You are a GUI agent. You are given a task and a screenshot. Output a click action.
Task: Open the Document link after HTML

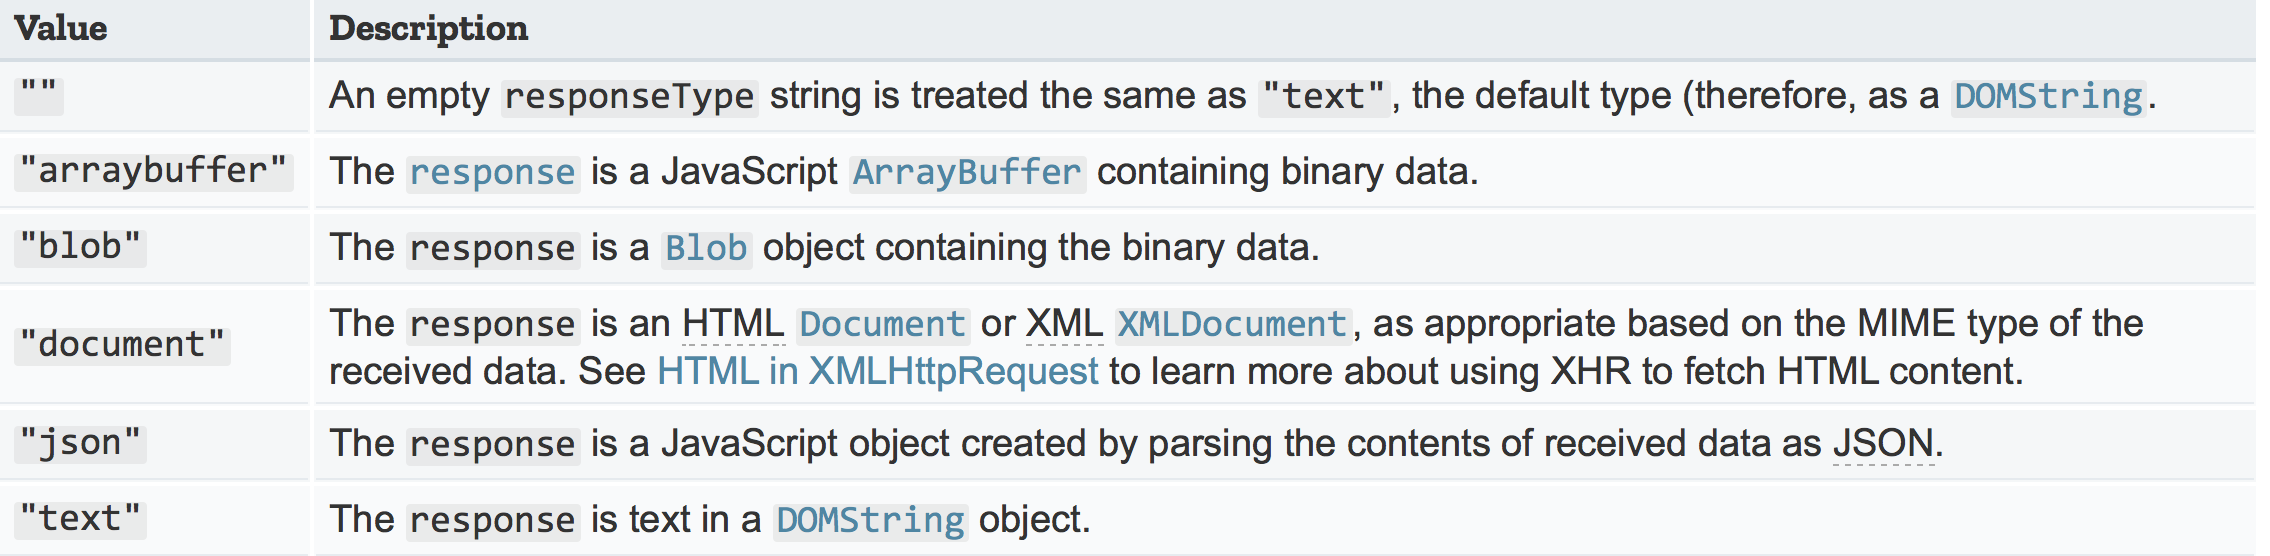click(882, 325)
